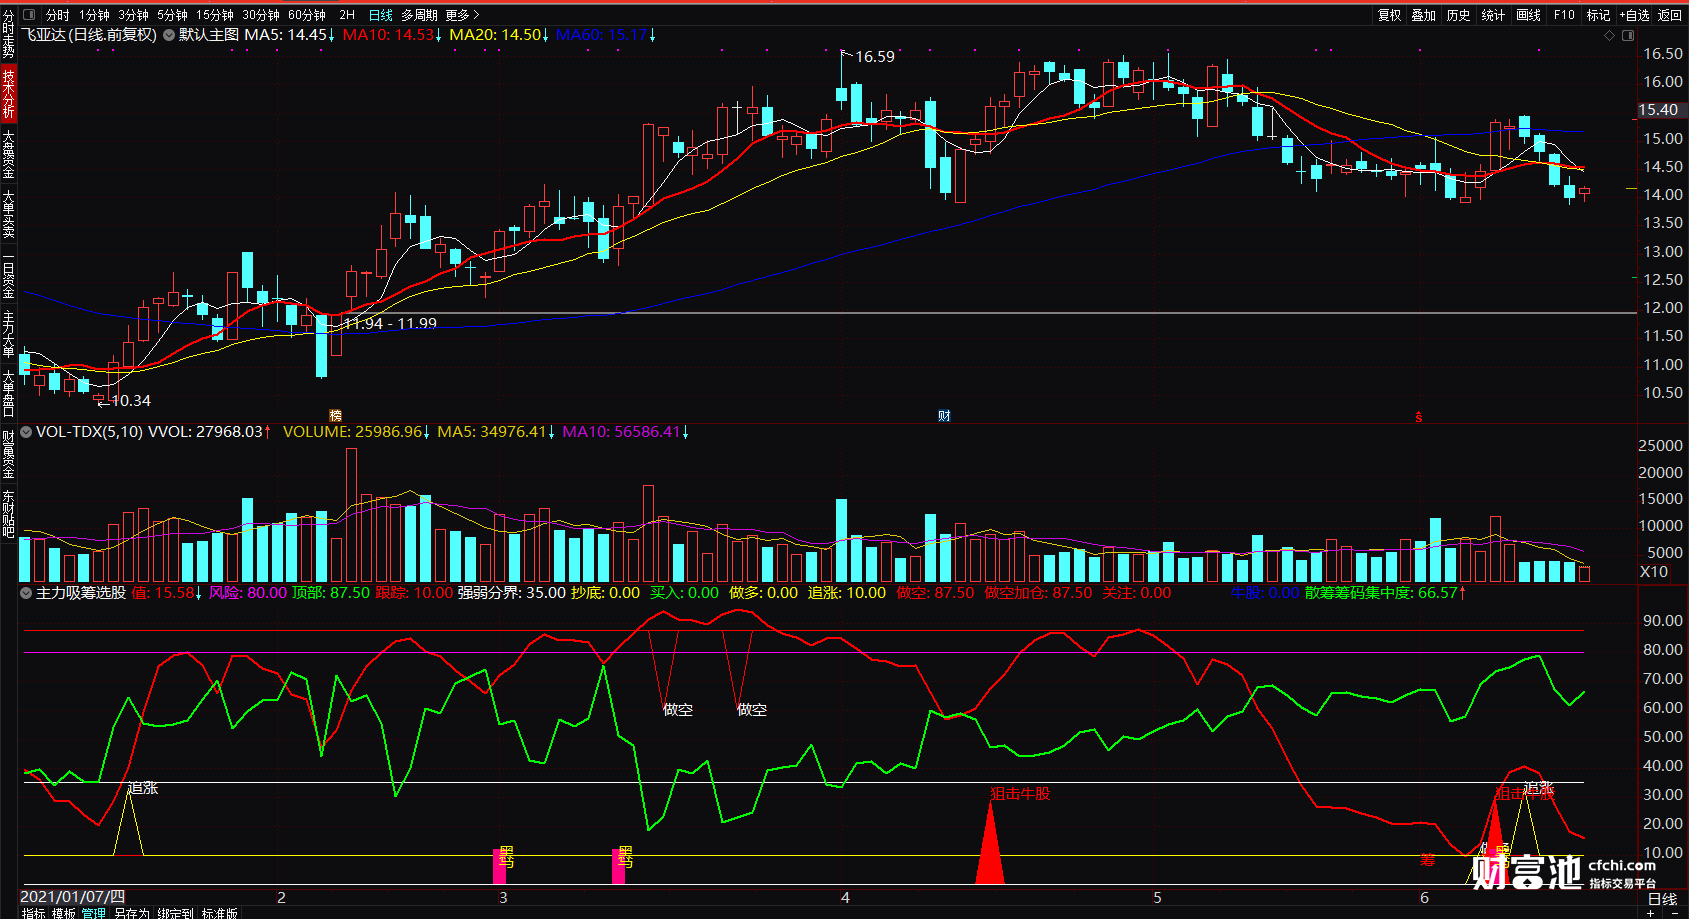Click 返回 to go back
1689x919 pixels.
click(1670, 15)
